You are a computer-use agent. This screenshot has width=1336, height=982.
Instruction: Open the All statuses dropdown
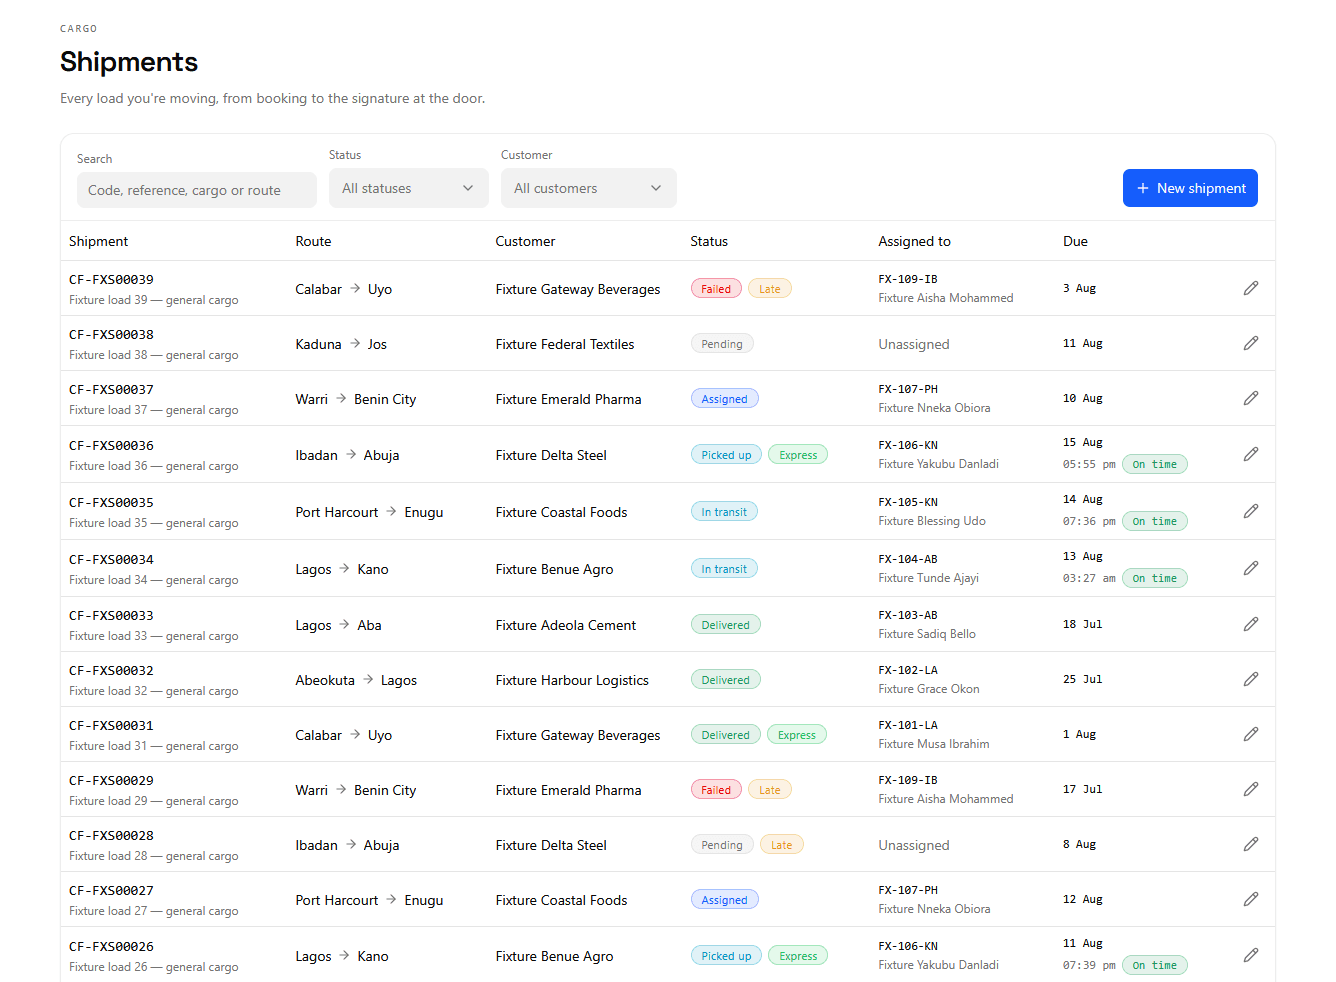pyautogui.click(x=408, y=188)
